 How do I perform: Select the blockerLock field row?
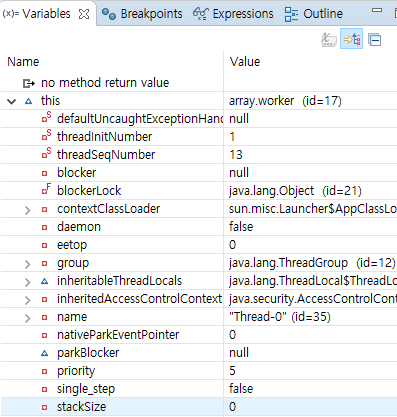199,191
